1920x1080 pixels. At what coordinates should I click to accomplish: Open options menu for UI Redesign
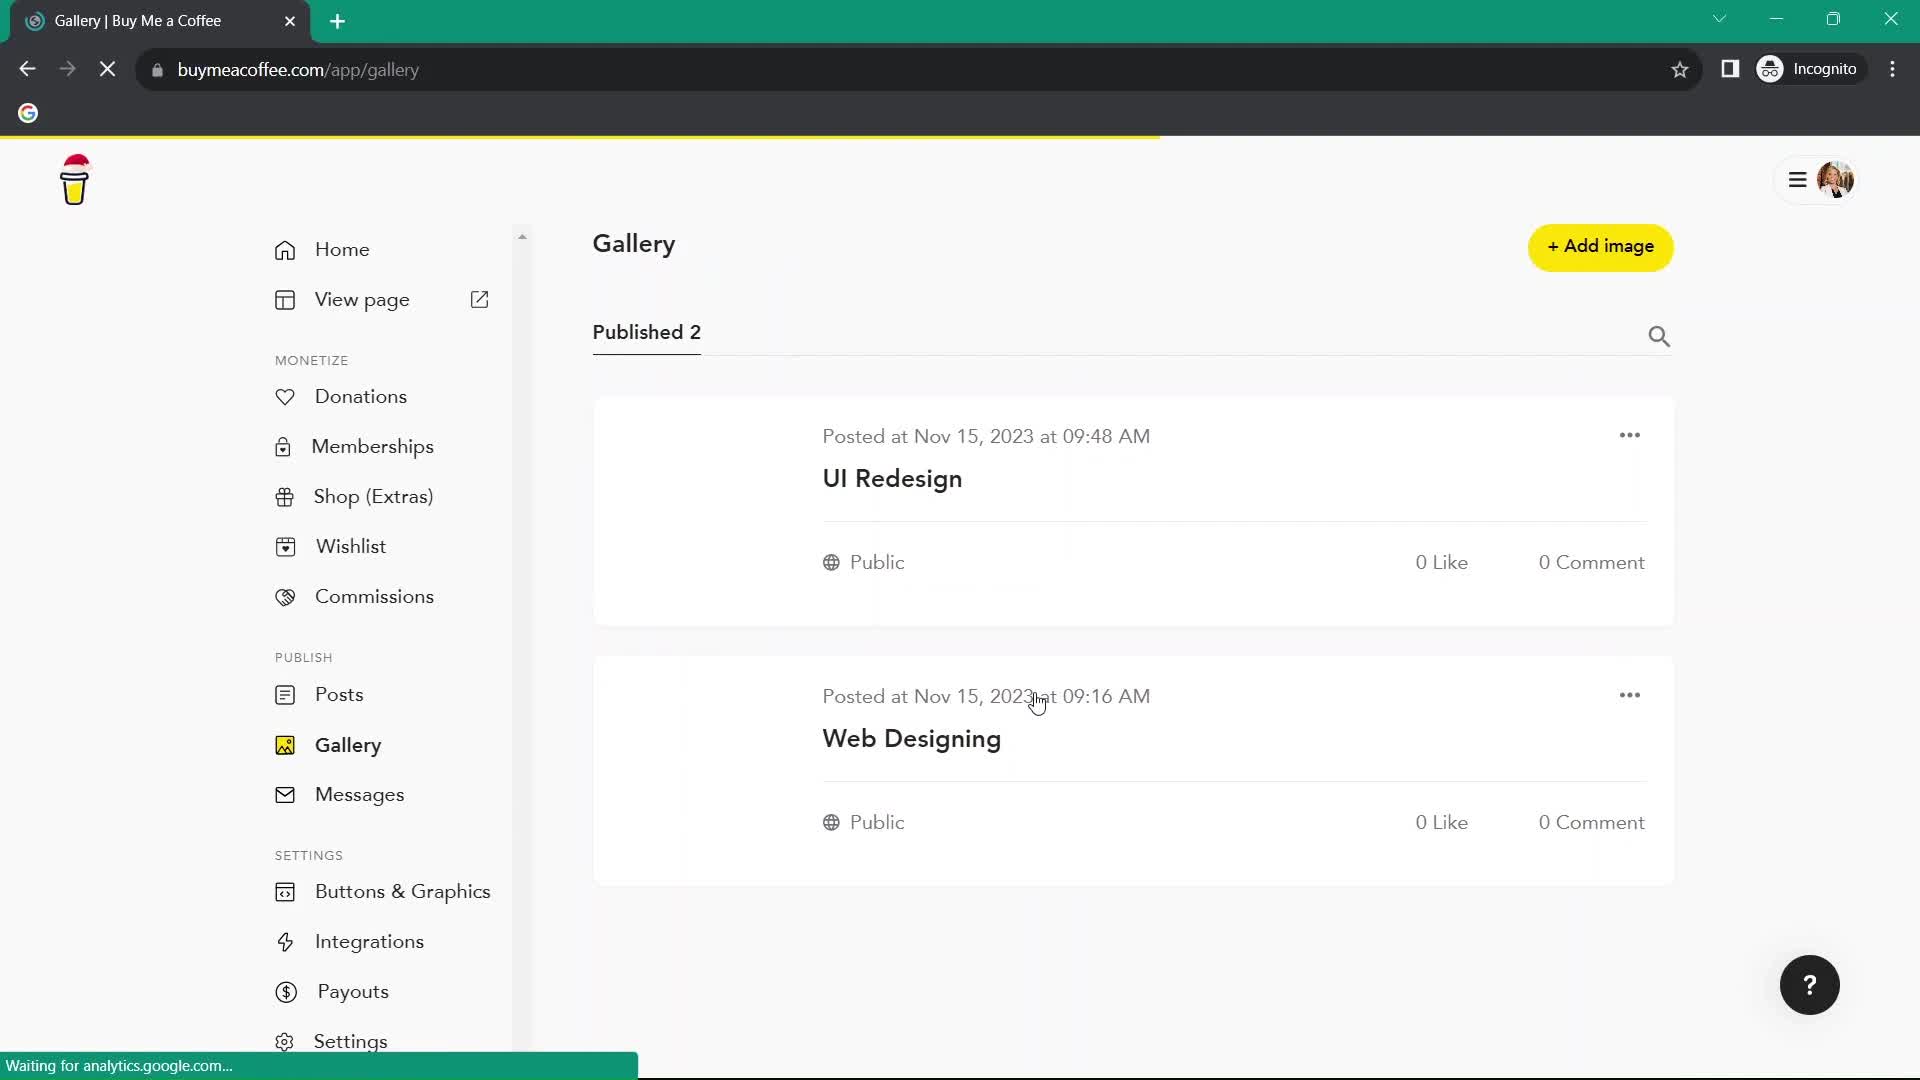[x=1630, y=435]
